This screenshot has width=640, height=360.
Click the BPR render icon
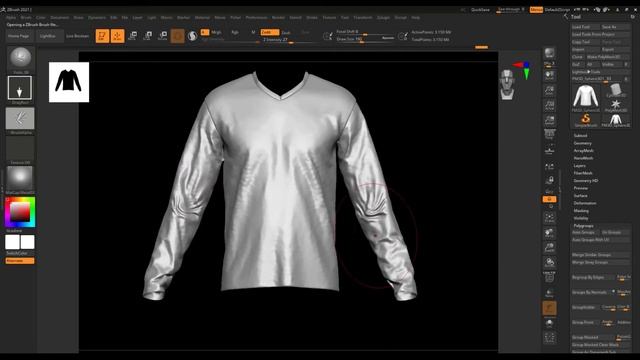(x=549, y=53)
